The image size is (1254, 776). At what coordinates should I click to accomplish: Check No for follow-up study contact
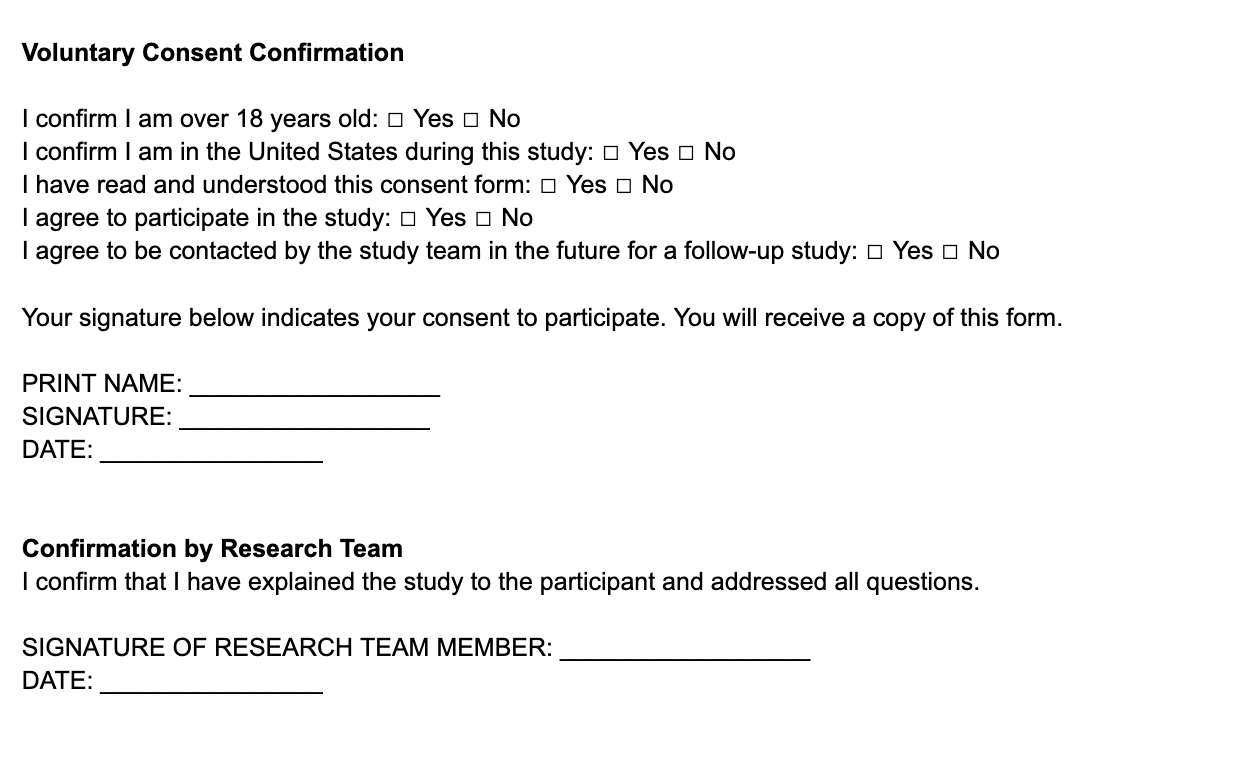(950, 252)
